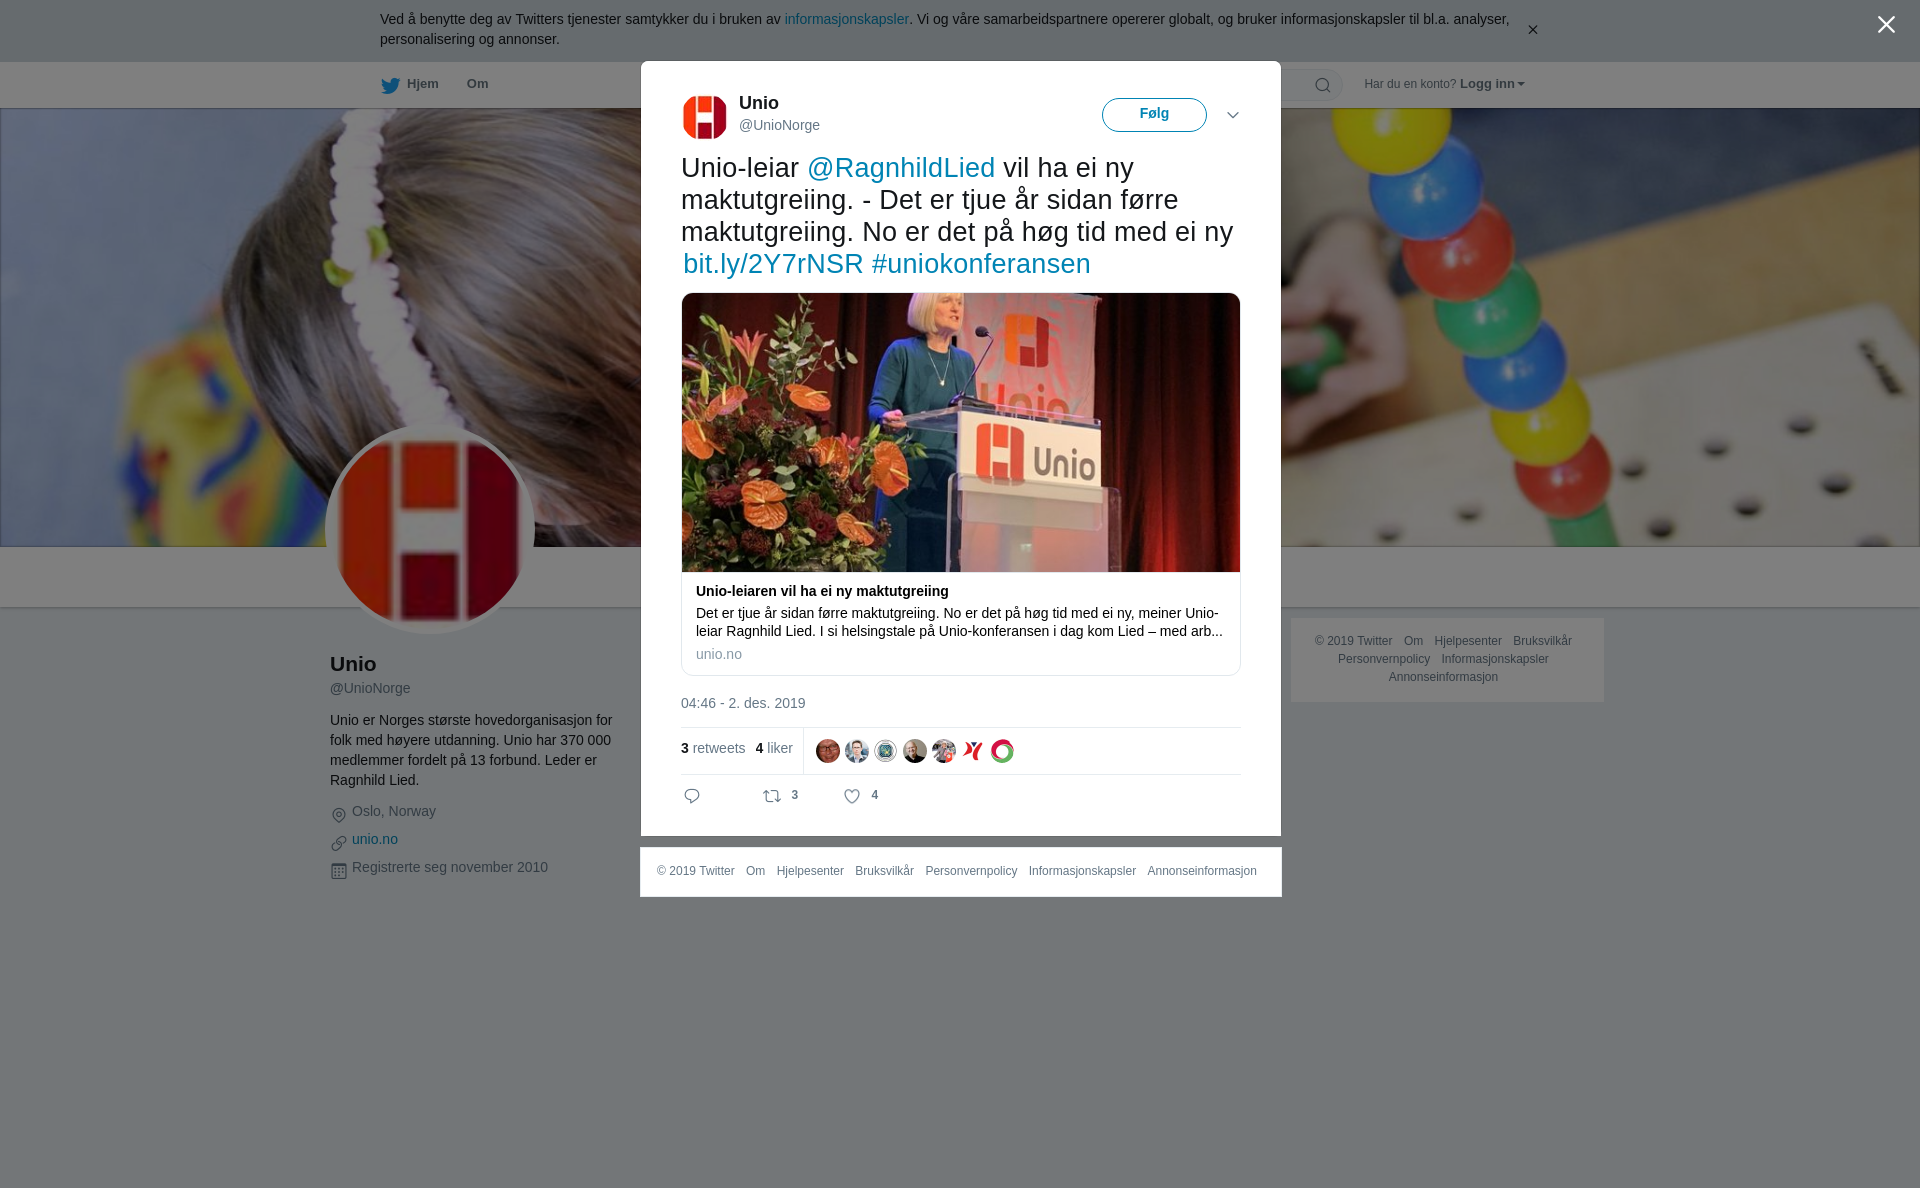Dismiss the cookie notice banner
Screen dimensions: 1920x1188
[1532, 30]
